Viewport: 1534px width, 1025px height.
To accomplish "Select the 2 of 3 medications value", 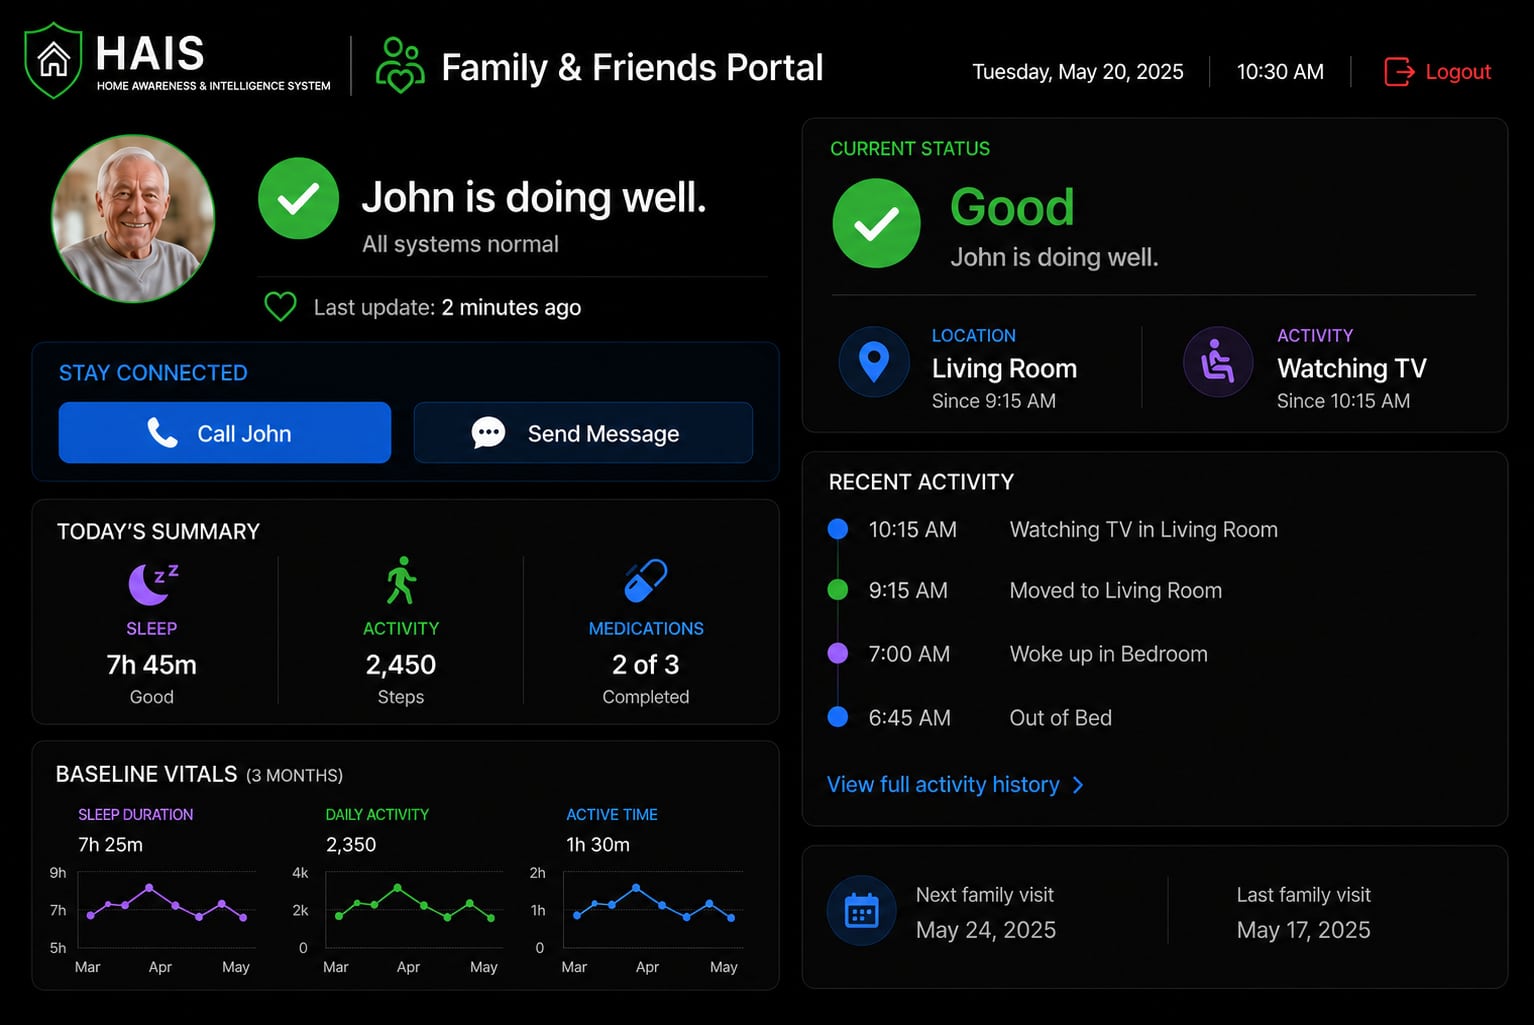I will [646, 665].
